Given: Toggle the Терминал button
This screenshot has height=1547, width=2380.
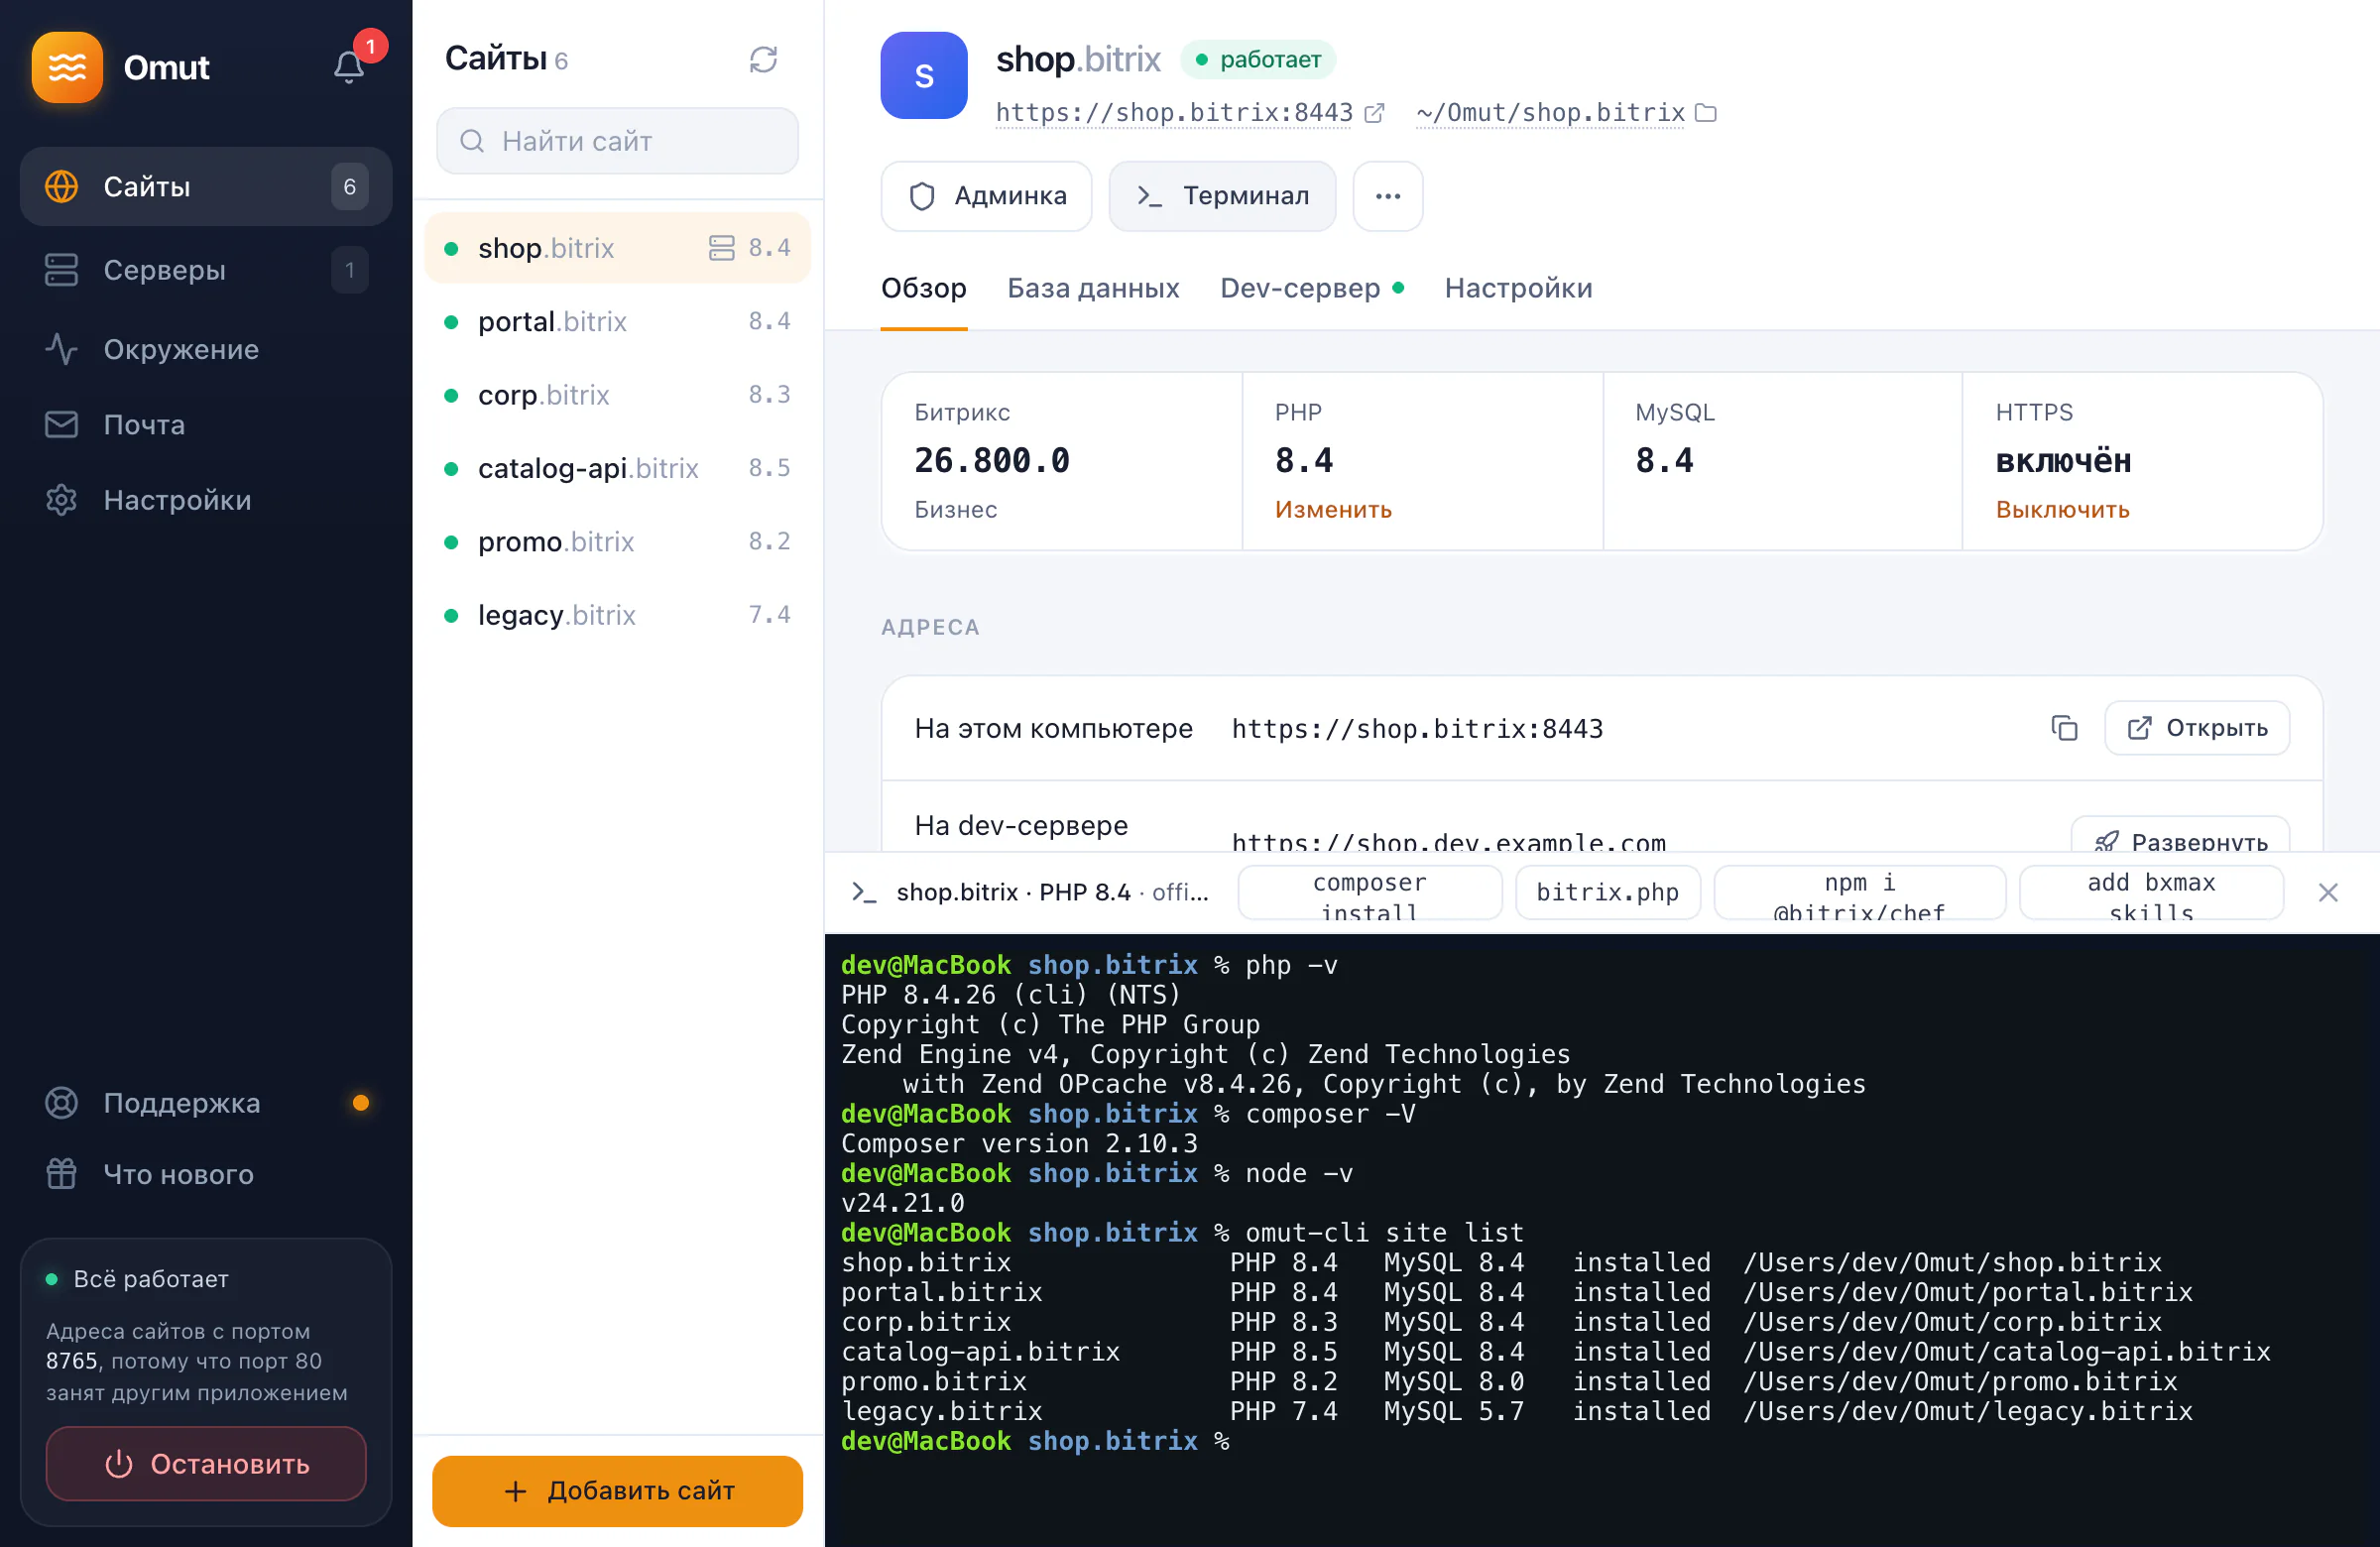Looking at the screenshot, I should (1222, 196).
